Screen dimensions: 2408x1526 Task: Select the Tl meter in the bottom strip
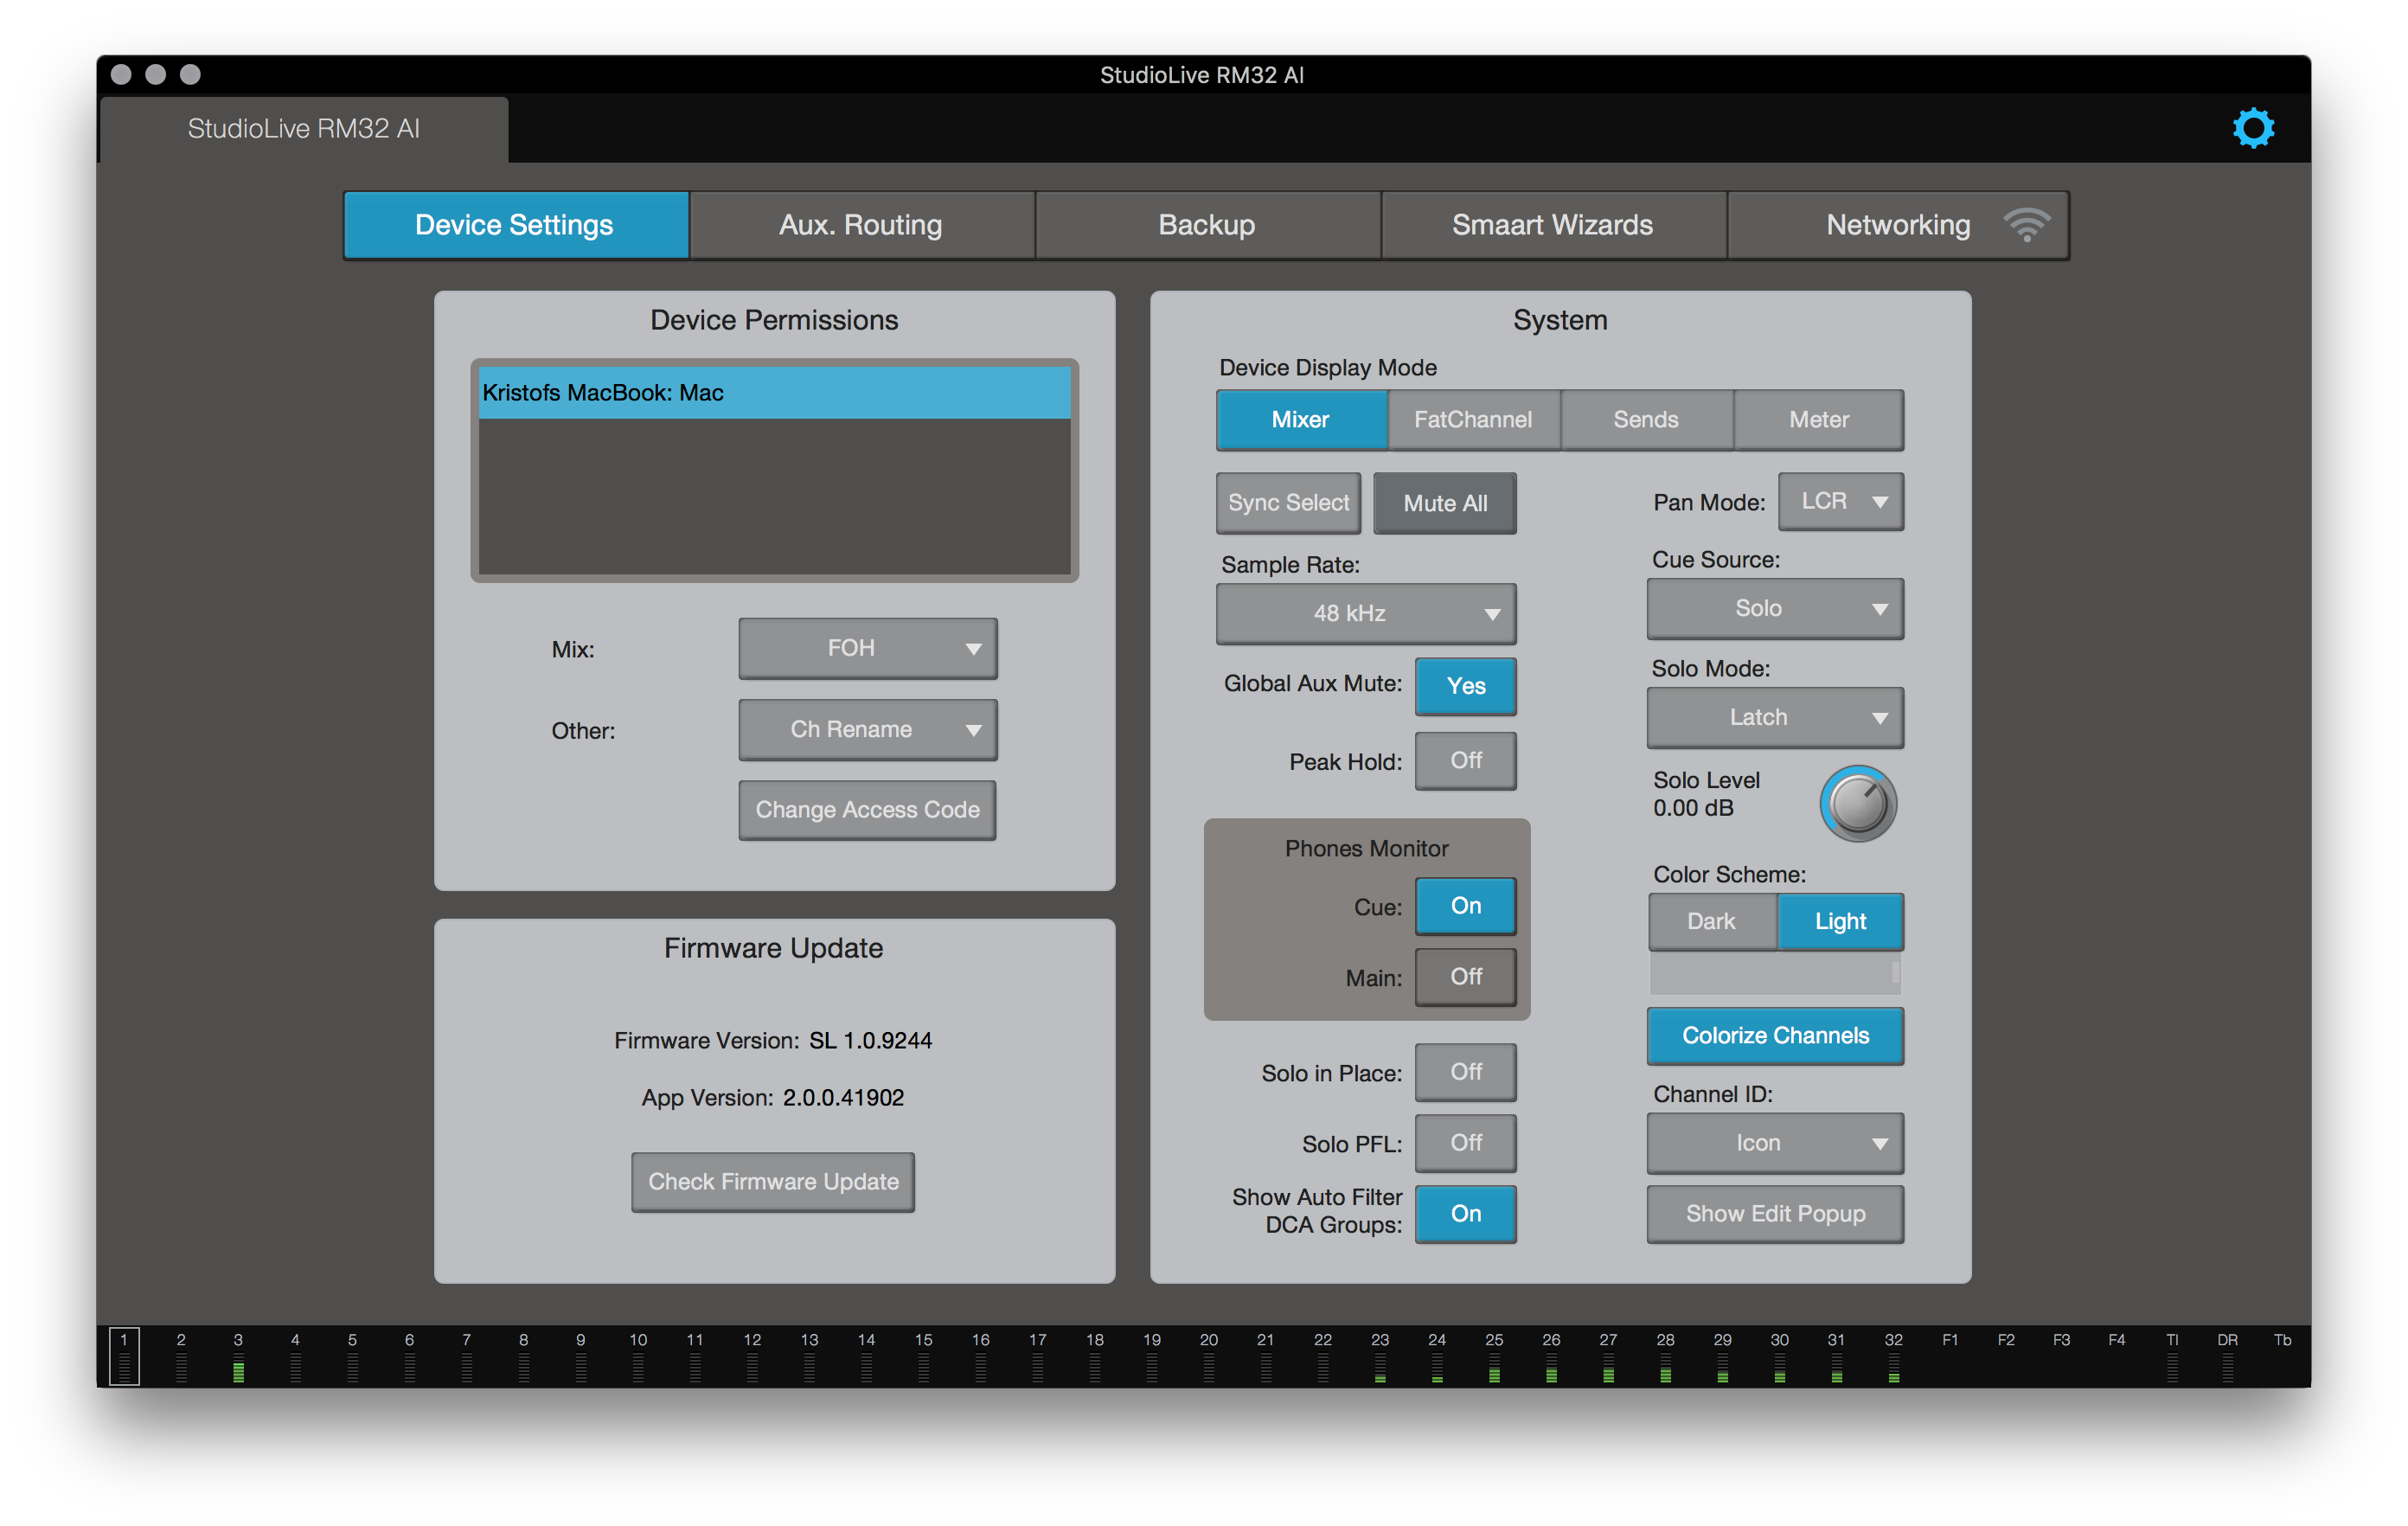[x=2172, y=1356]
